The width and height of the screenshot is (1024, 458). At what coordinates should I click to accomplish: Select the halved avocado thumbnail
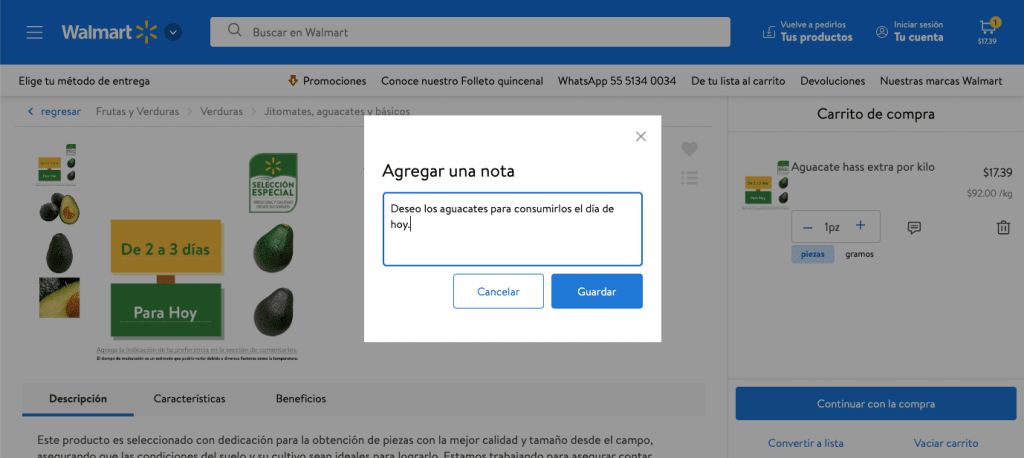(x=59, y=208)
